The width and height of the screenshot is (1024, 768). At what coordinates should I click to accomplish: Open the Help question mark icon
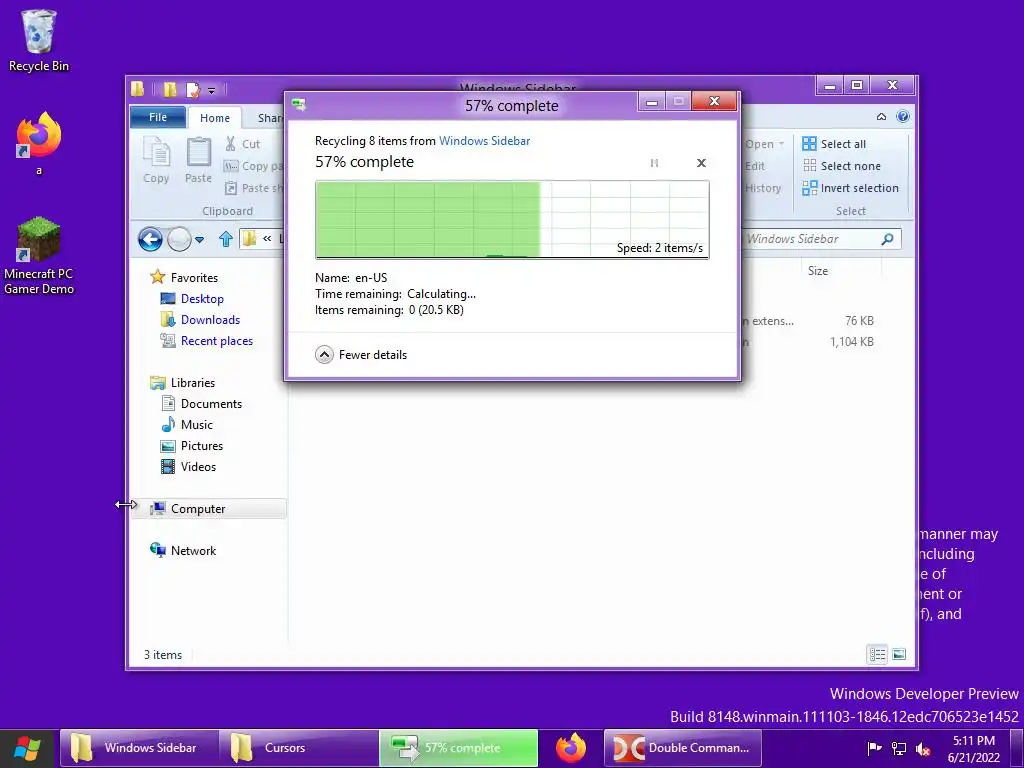point(903,116)
